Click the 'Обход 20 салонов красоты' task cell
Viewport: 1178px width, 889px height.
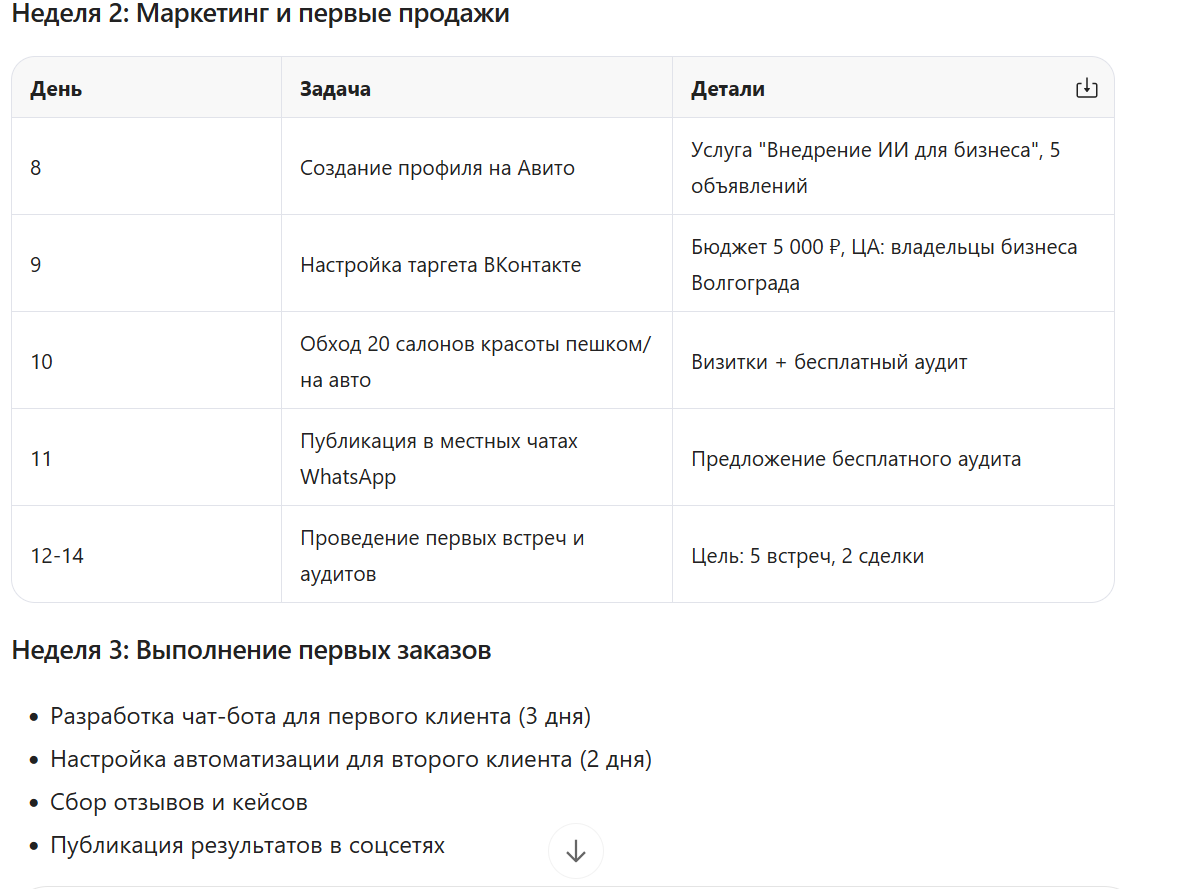tap(476, 361)
